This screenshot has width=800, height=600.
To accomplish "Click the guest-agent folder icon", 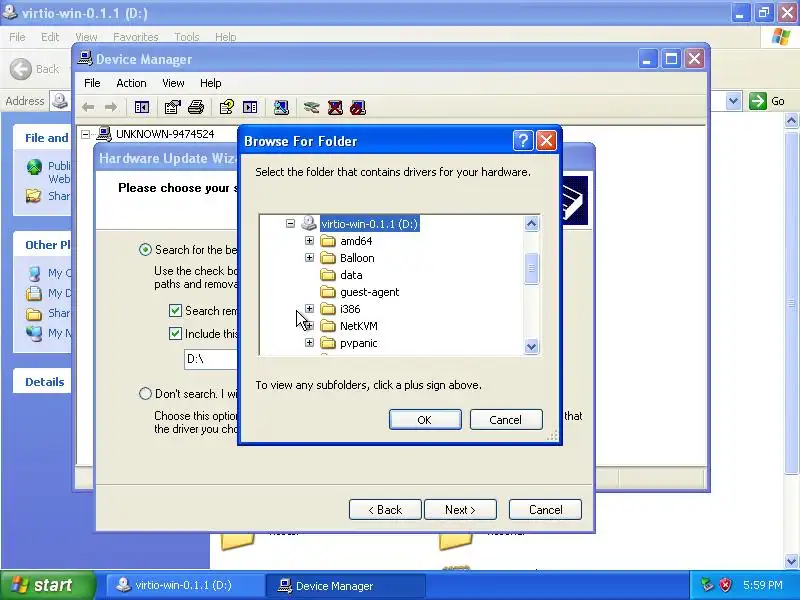I will 328,292.
